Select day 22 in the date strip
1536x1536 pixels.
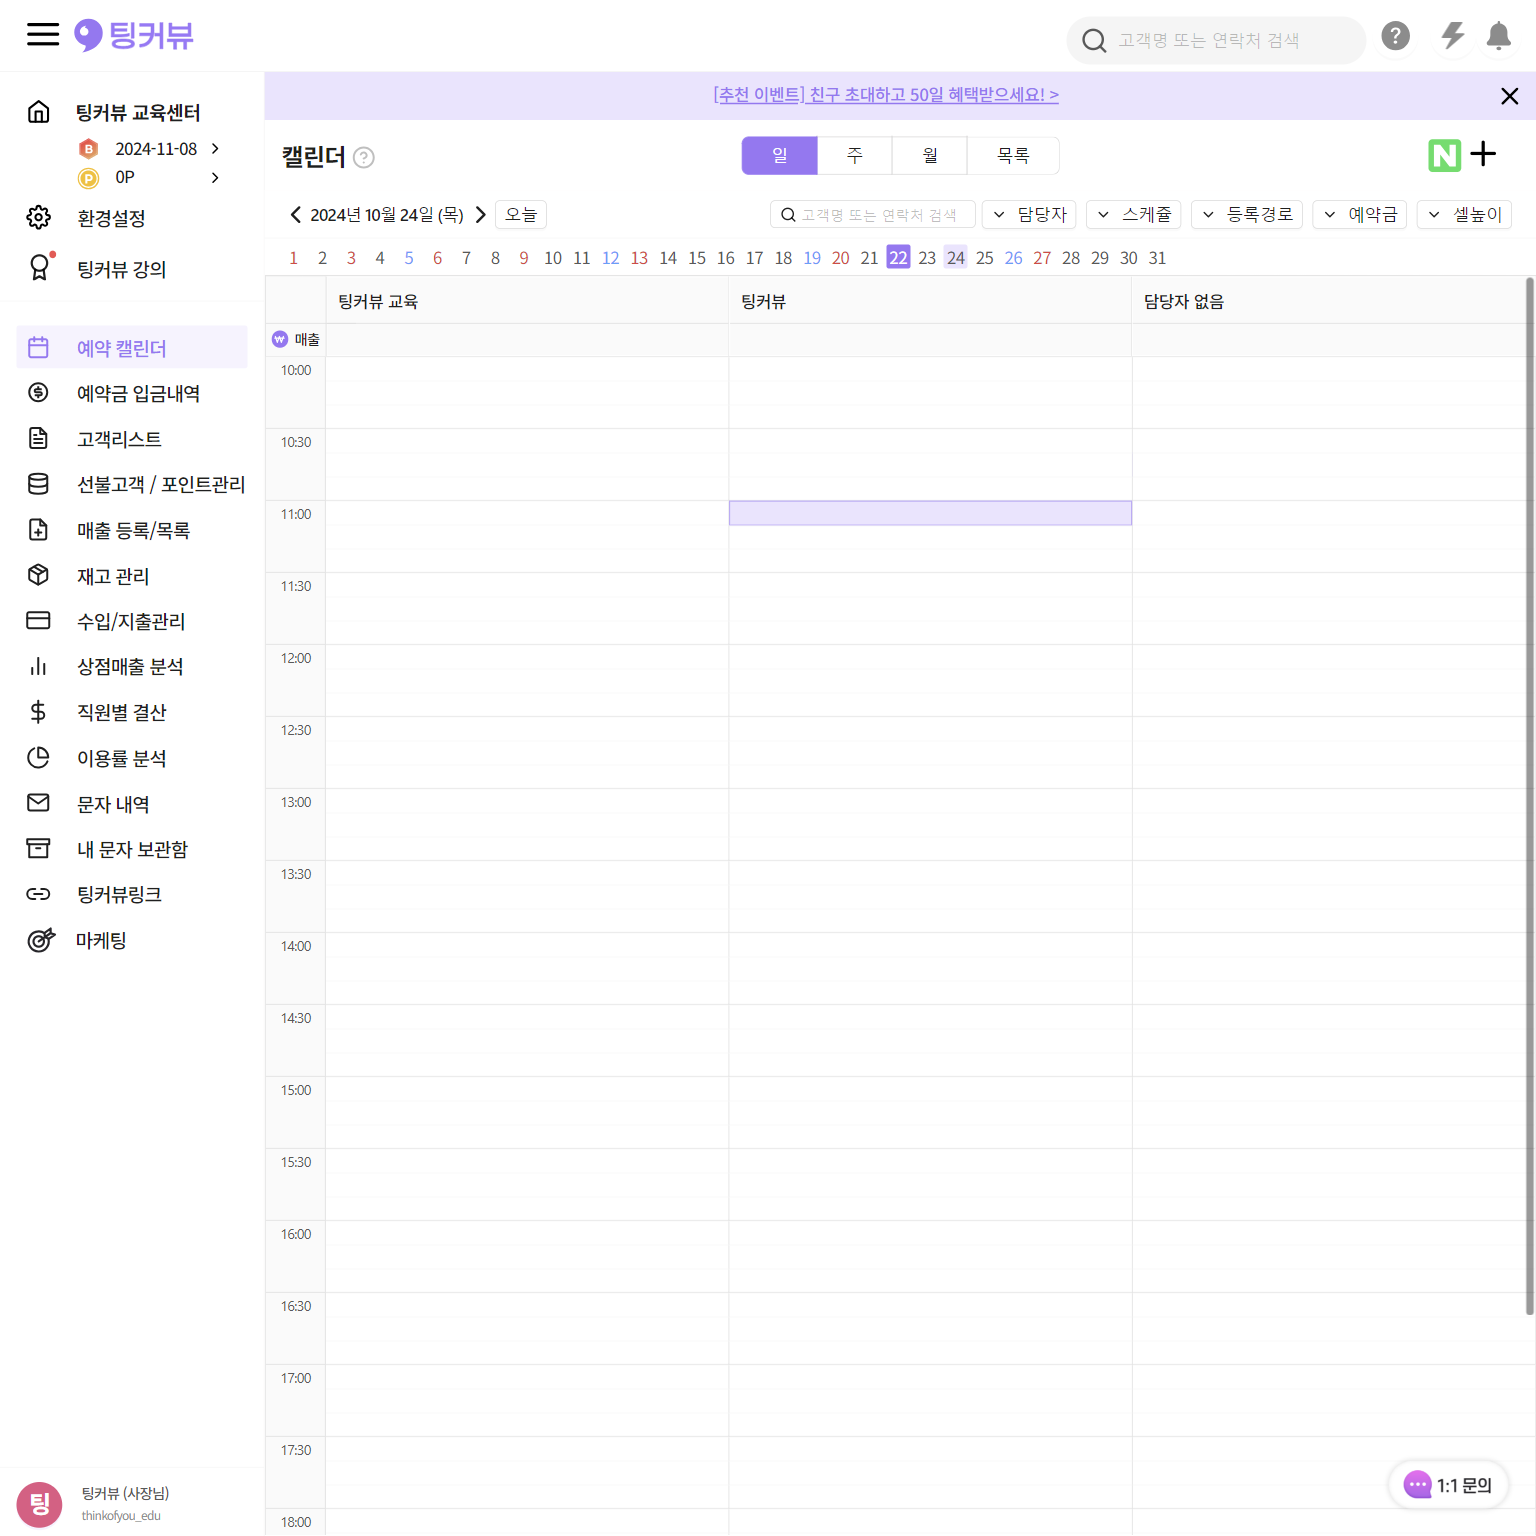pos(898,258)
